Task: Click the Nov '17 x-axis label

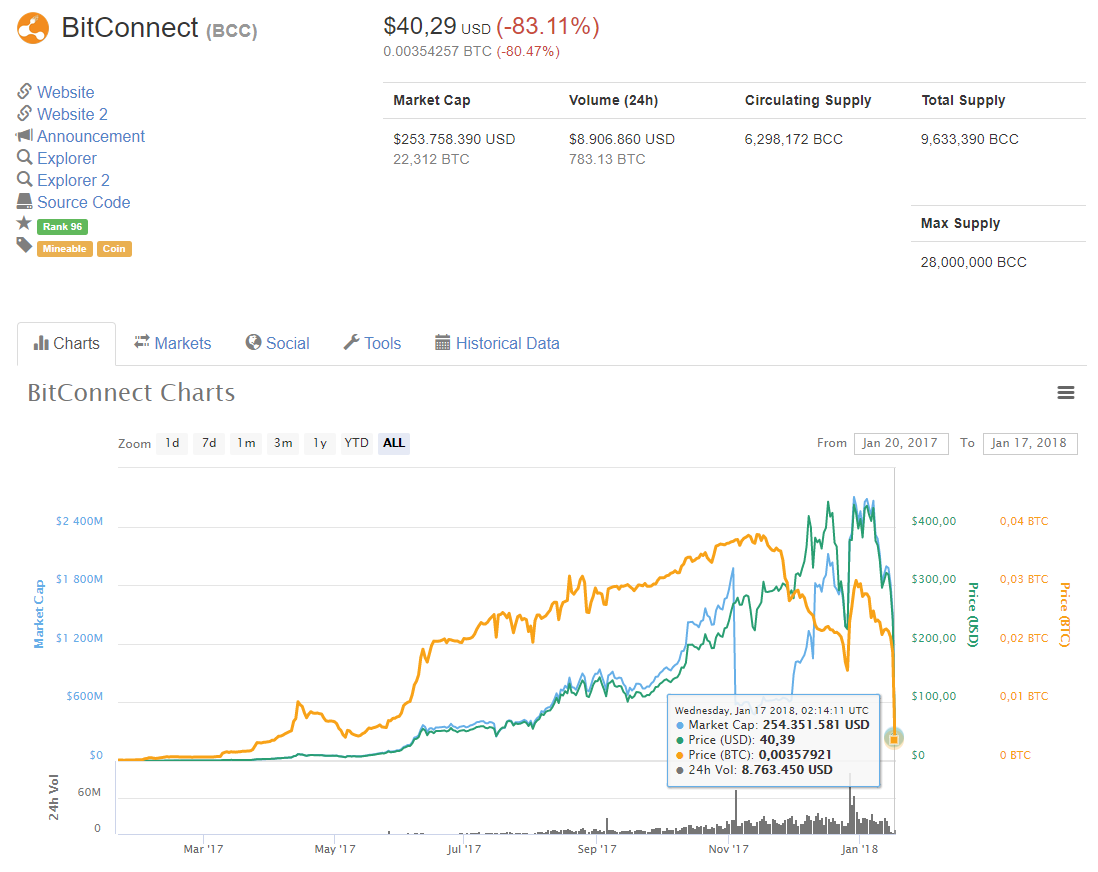Action: [728, 849]
